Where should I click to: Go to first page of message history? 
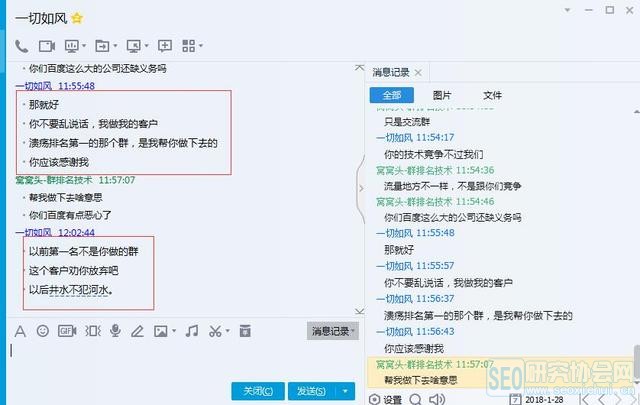[x=584, y=400]
